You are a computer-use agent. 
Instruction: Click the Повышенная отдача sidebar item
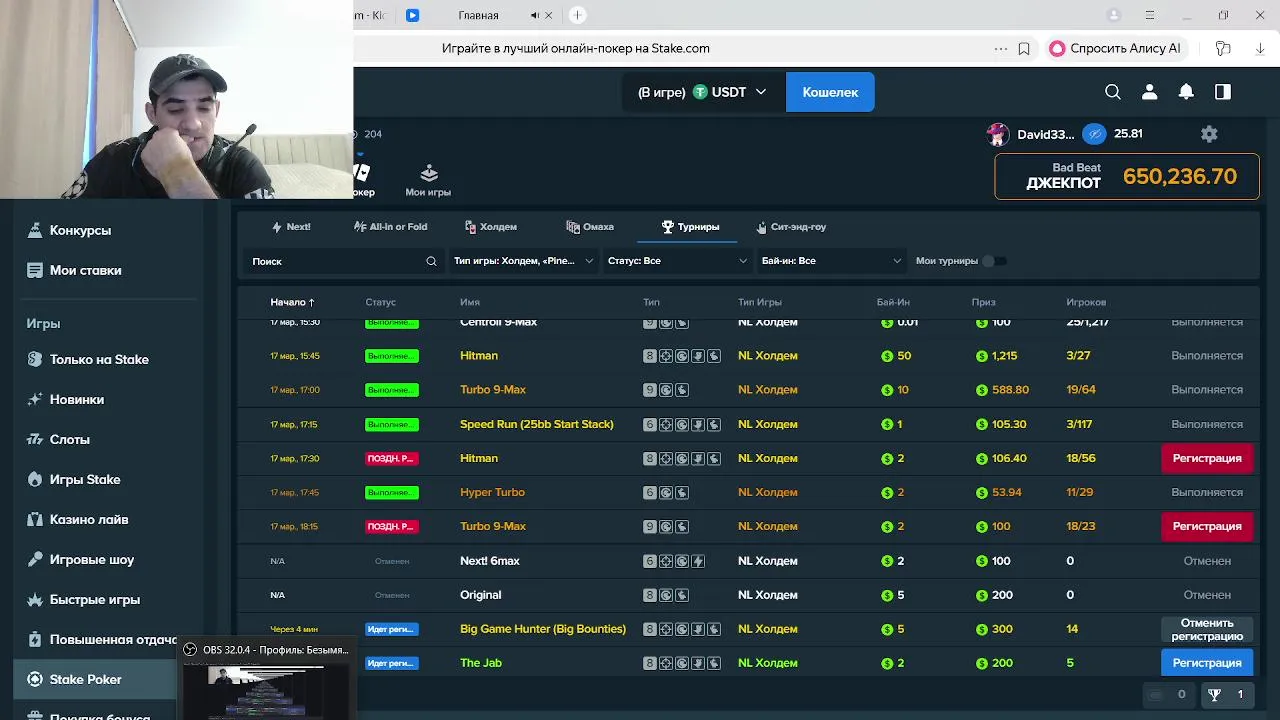[x=101, y=639]
